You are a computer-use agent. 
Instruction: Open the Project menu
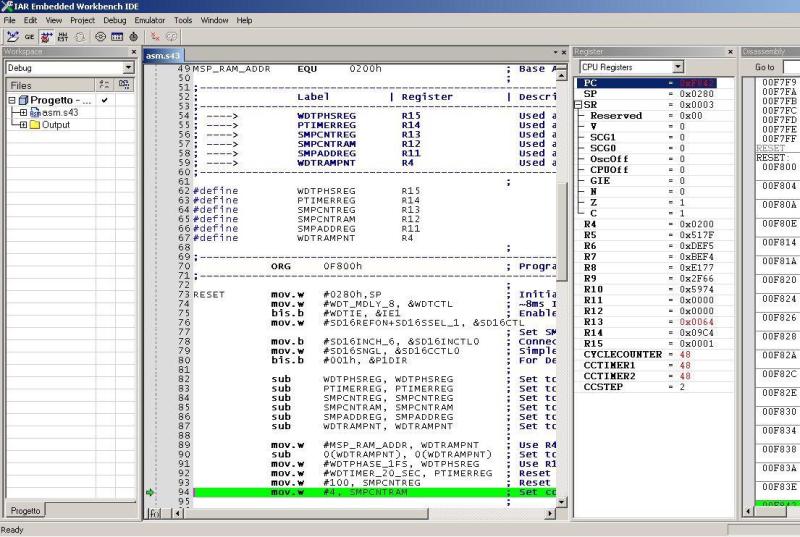pos(82,20)
